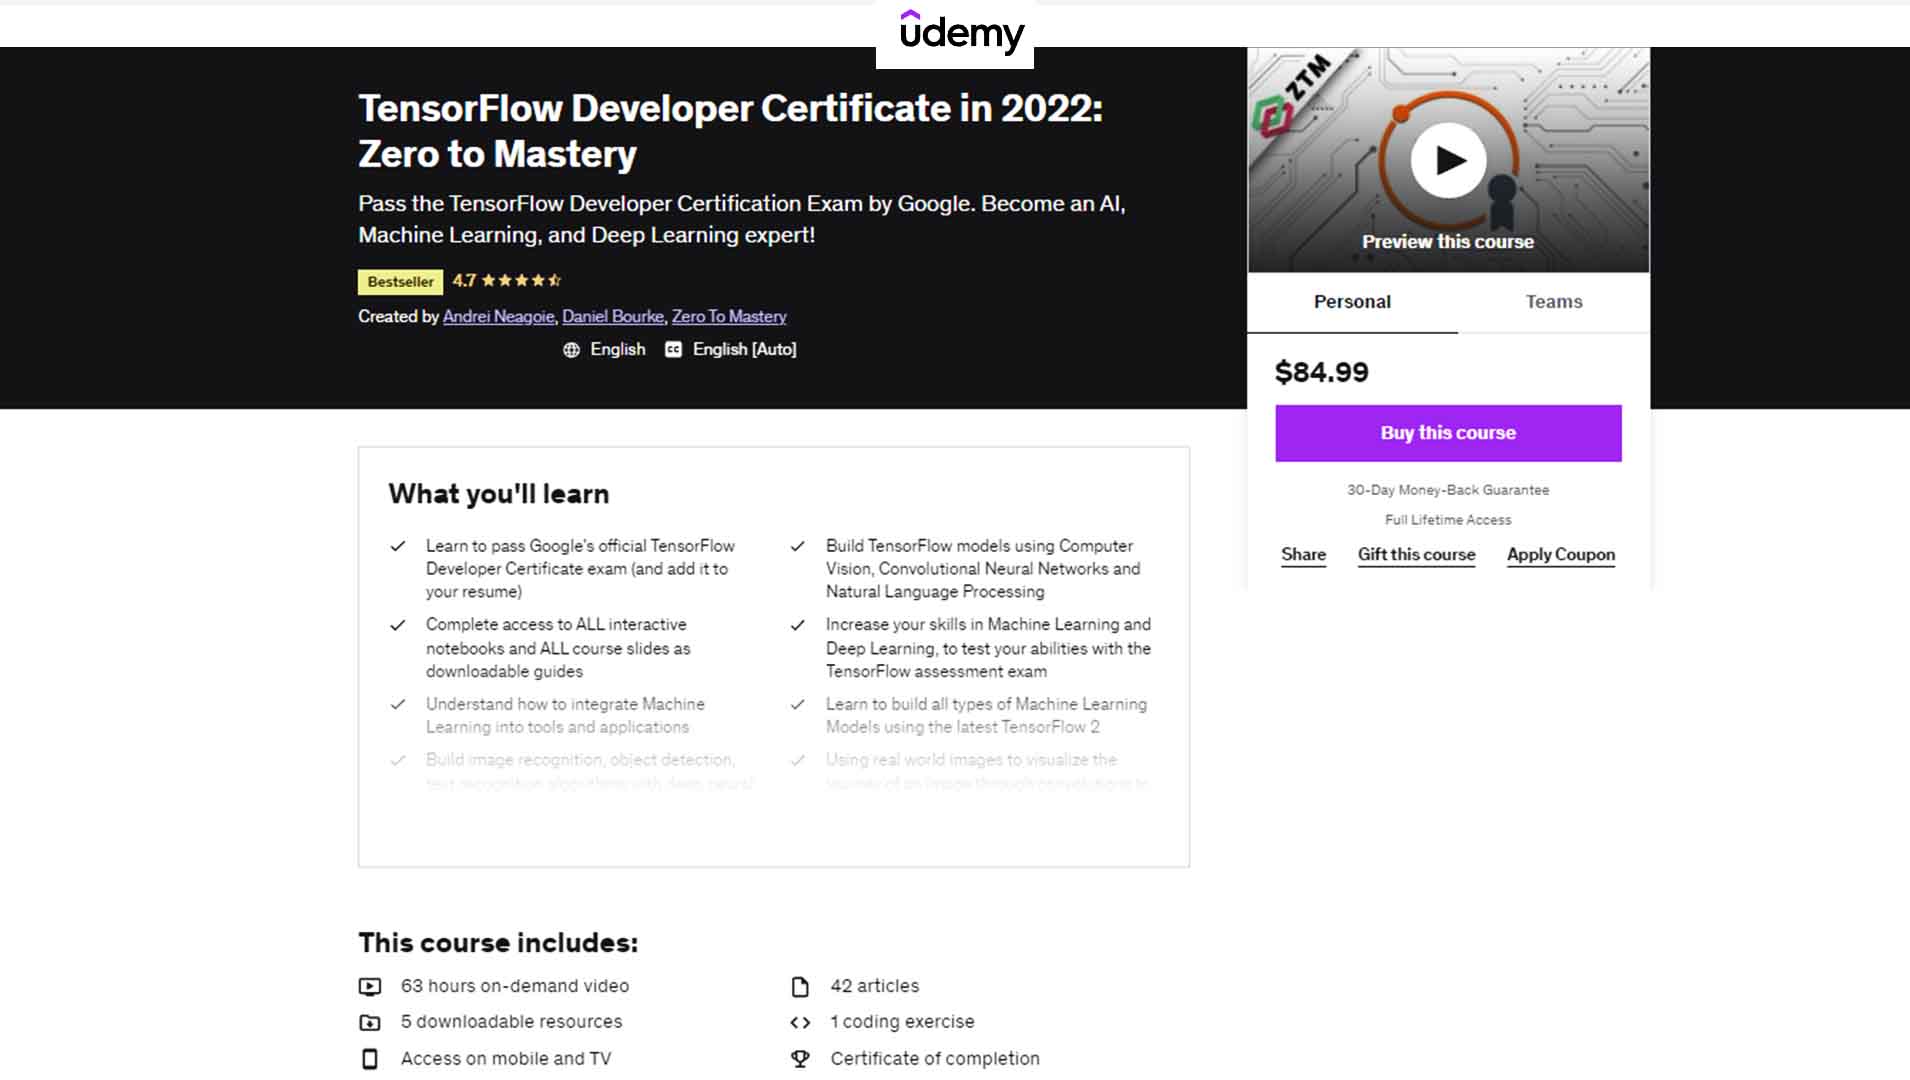Click What you'll learn heading
The image size is (1910, 1080).
click(498, 494)
